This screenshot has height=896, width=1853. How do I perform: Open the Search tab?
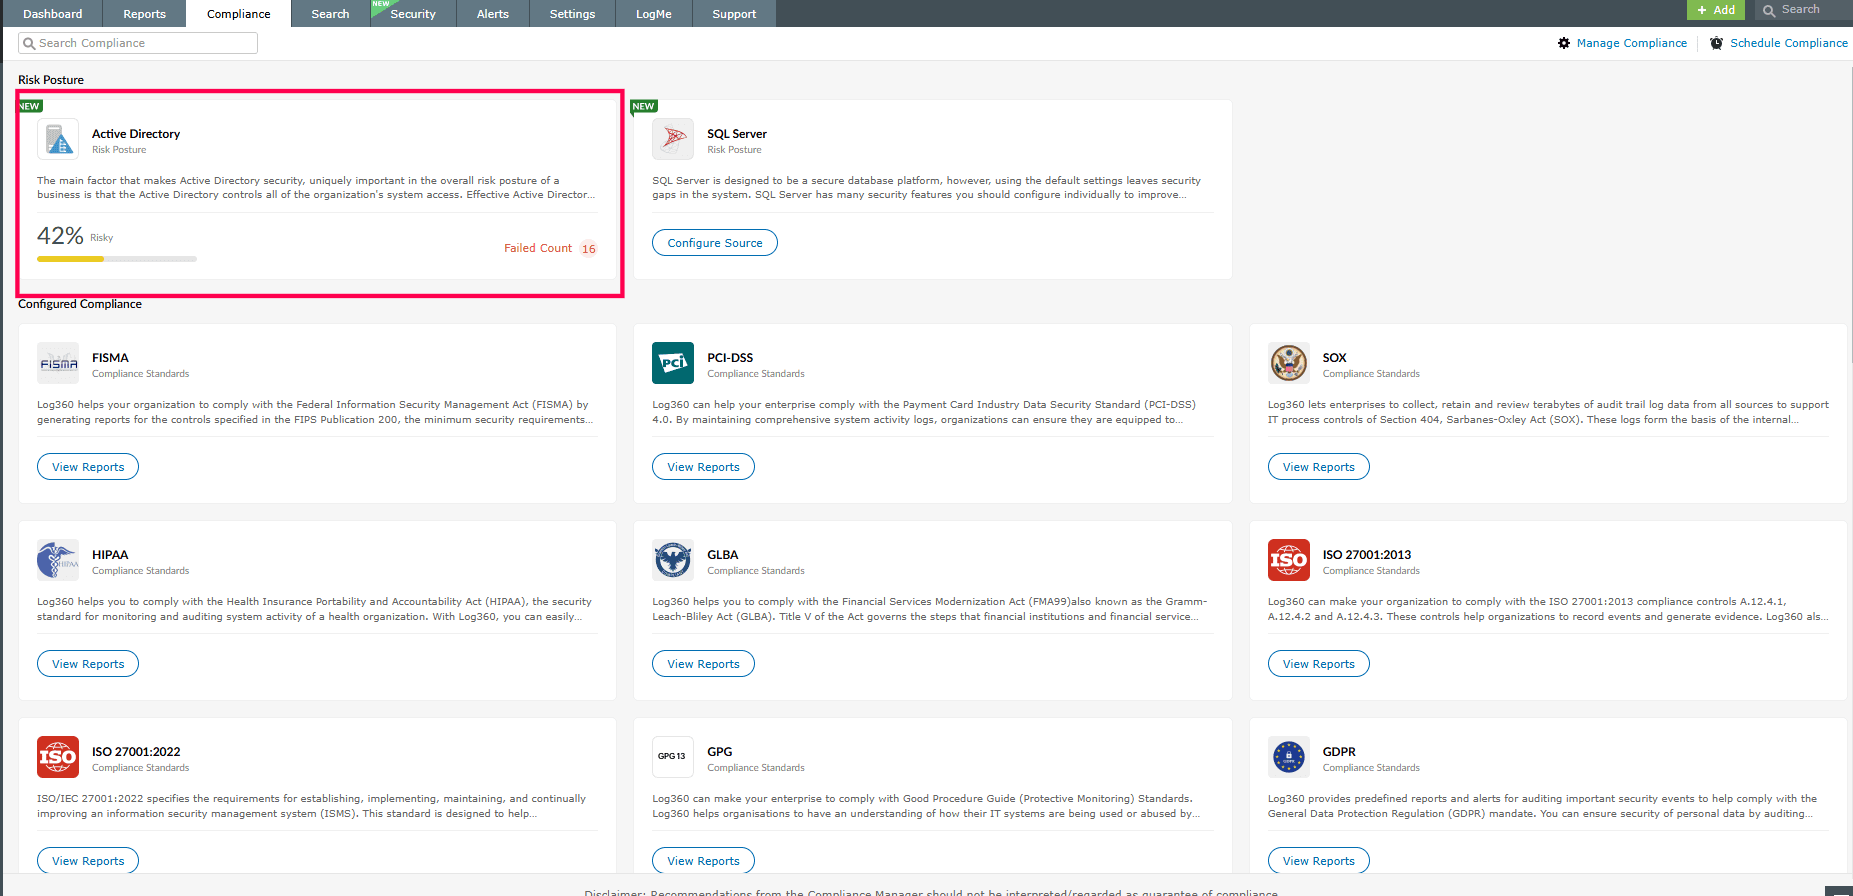330,14
